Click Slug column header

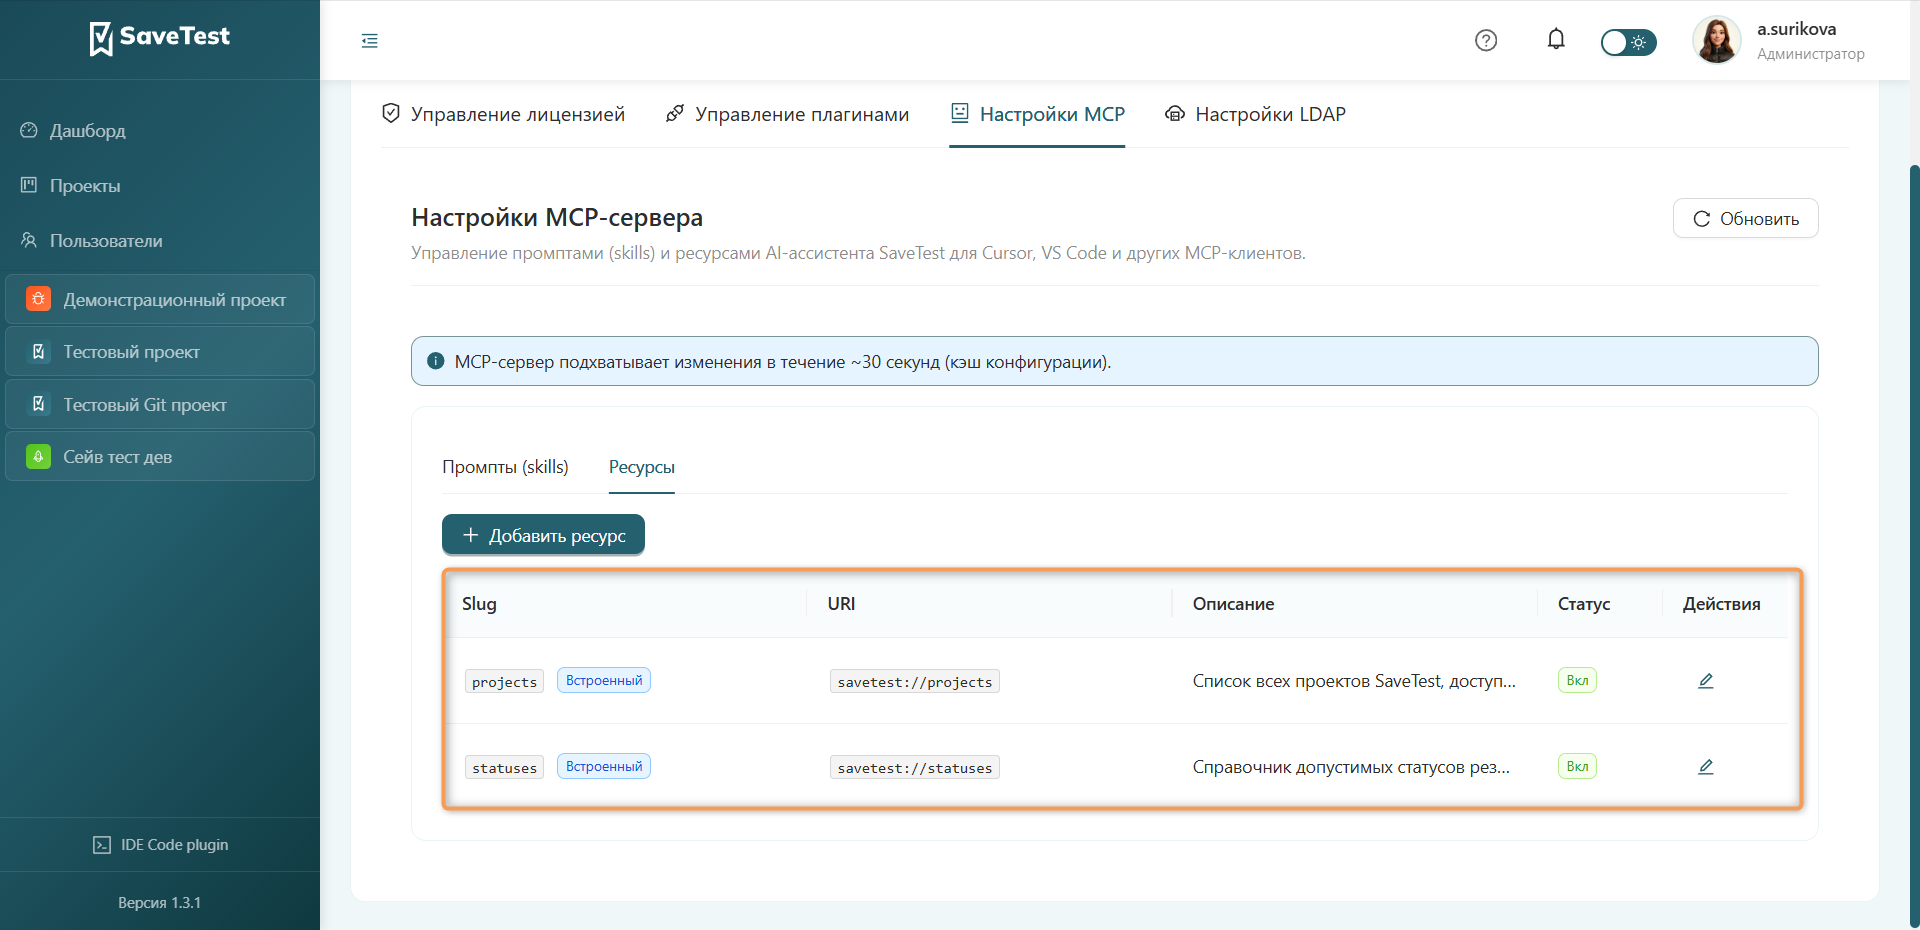pos(479,604)
